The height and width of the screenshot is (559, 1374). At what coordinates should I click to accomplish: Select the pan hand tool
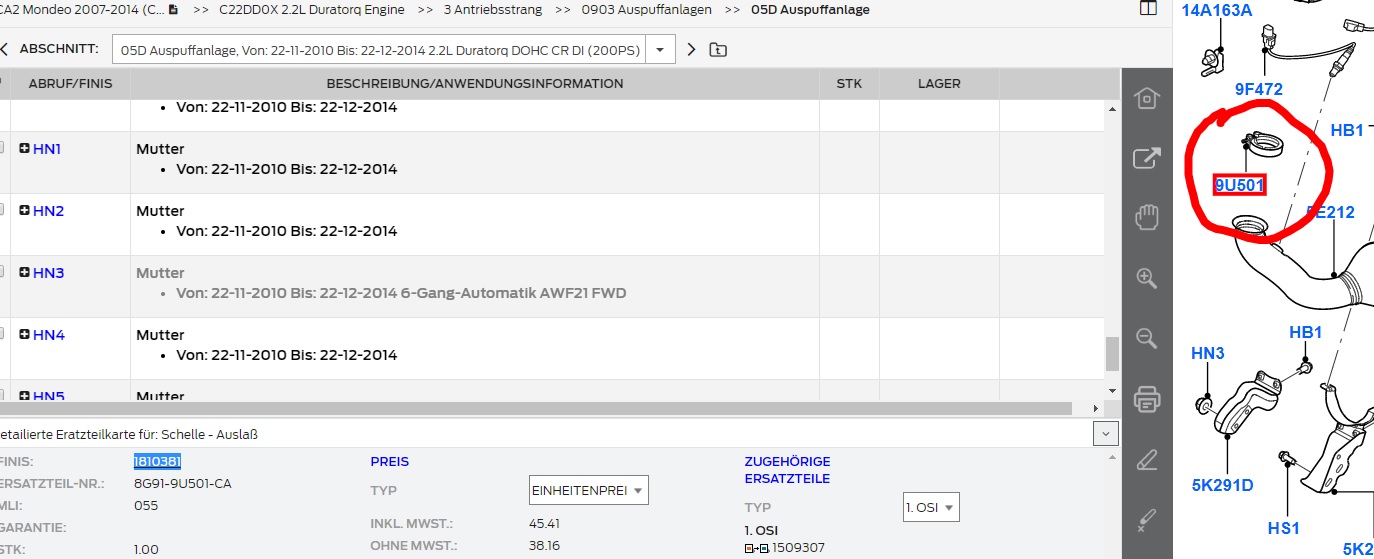point(1147,217)
